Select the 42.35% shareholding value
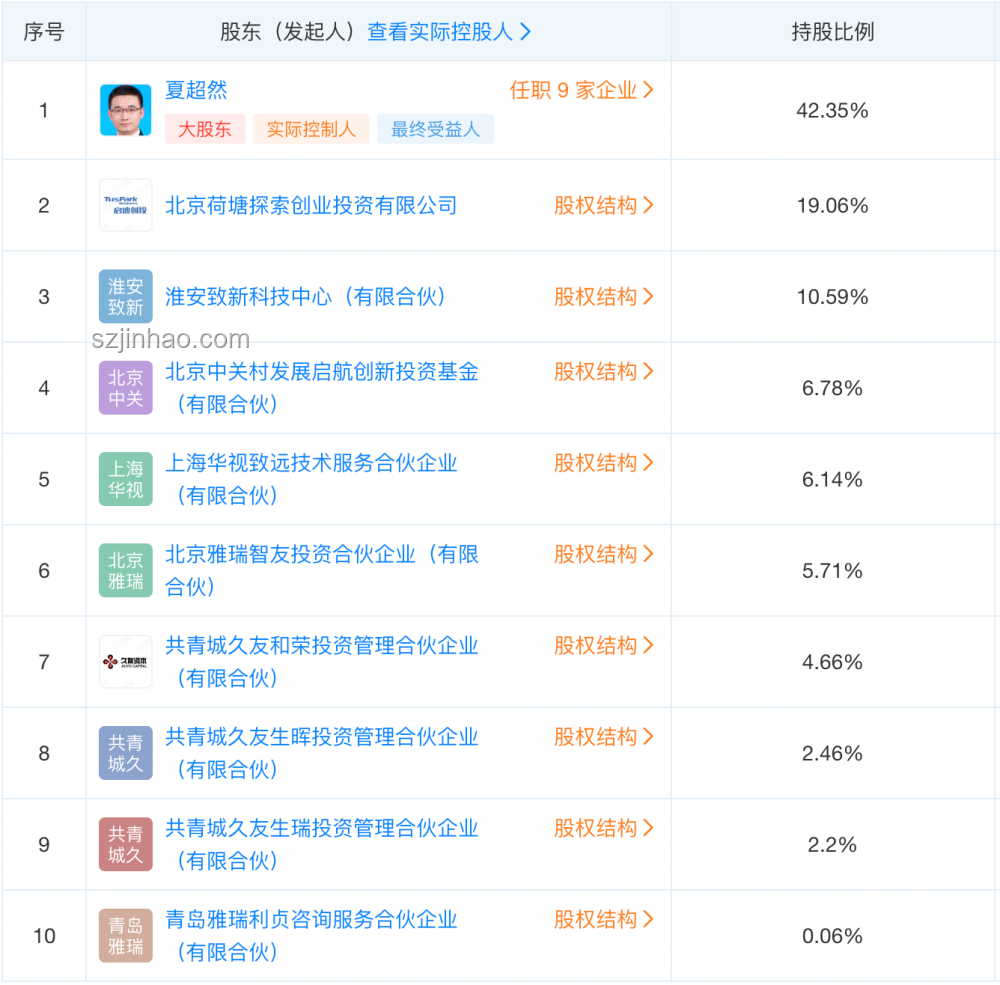Screen dimensions: 1000x985 (832, 110)
